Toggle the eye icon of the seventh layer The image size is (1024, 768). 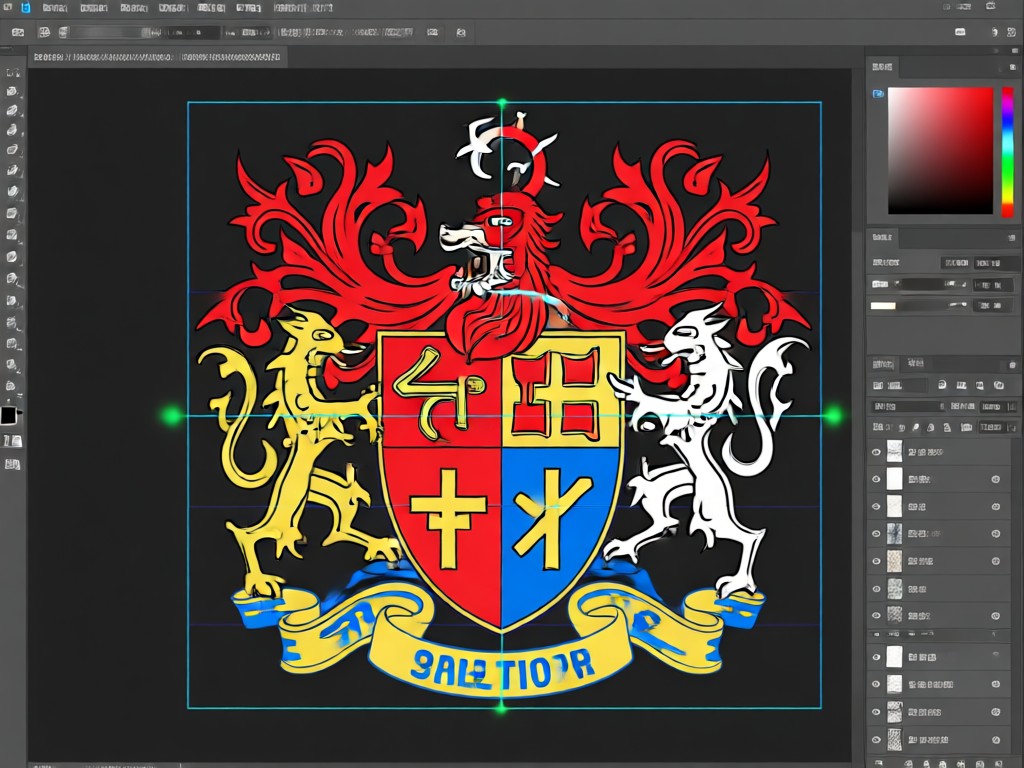[x=876, y=615]
